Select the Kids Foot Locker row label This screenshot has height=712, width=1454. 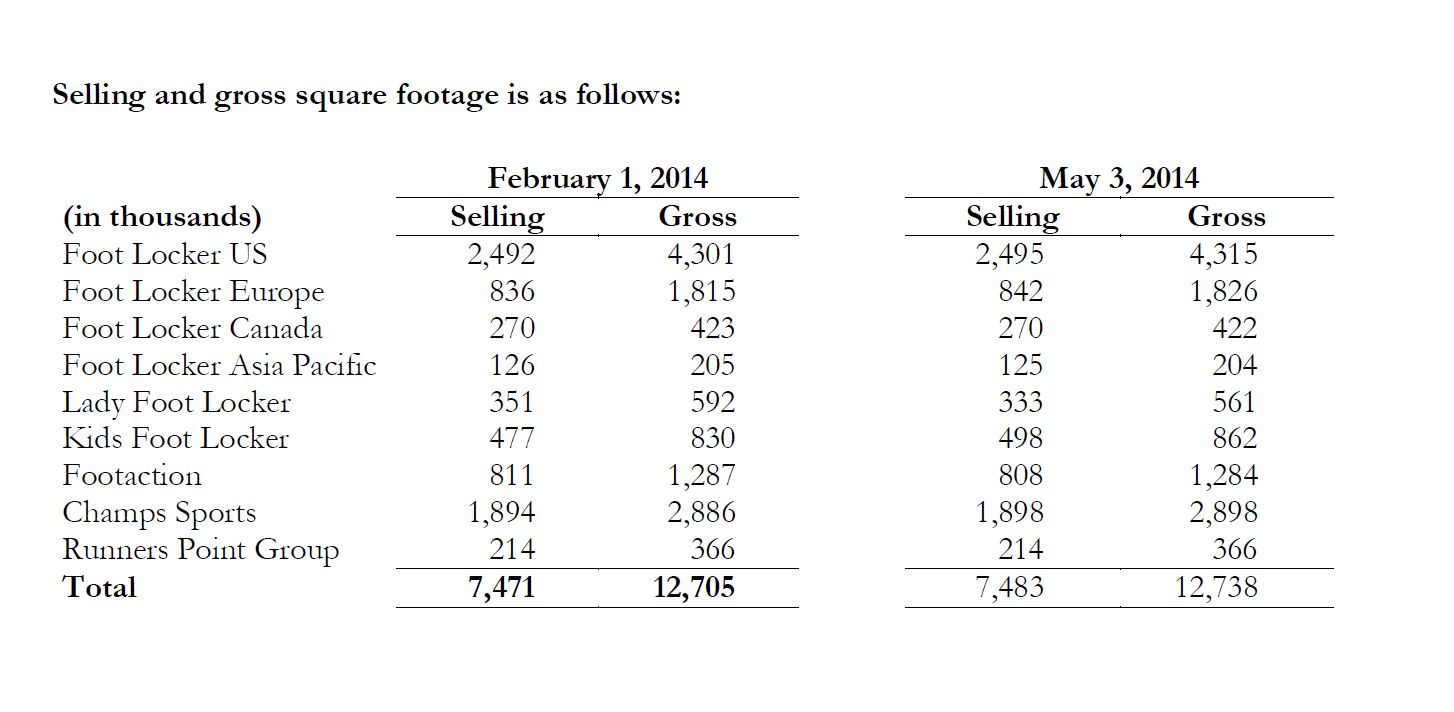click(175, 439)
